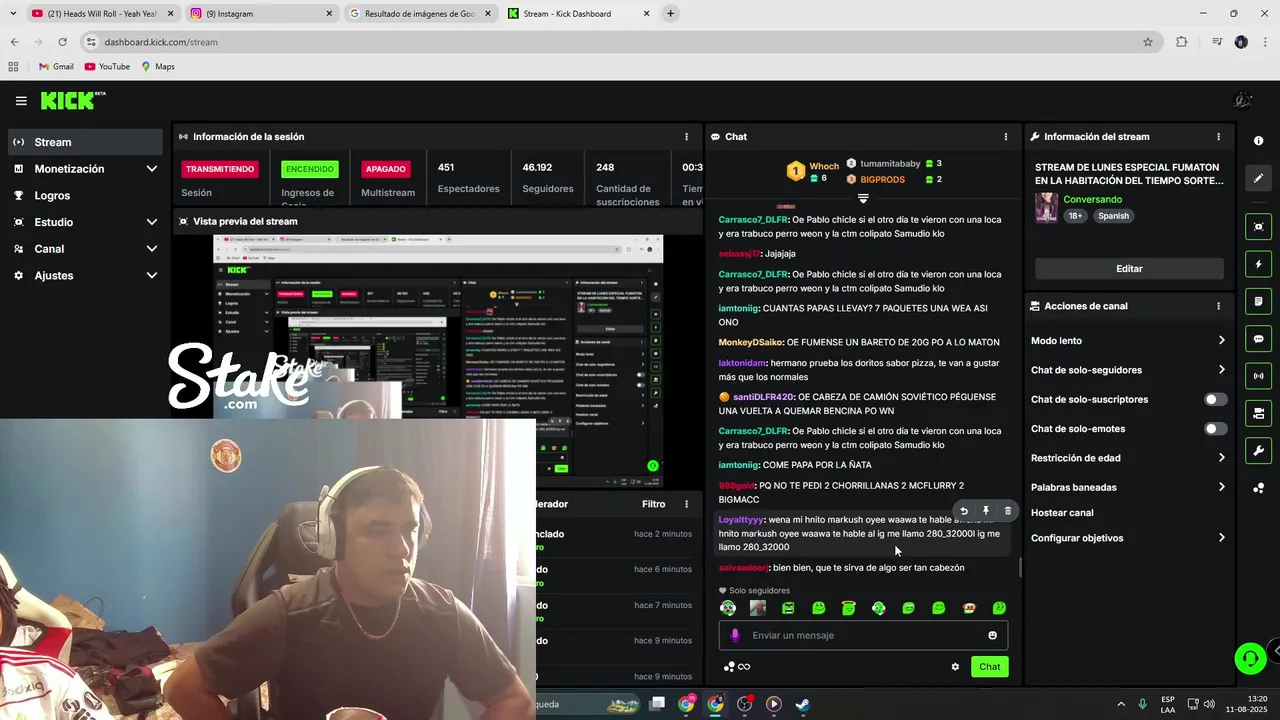Open the info icon in right rail
1280x720 pixels.
[1258, 141]
